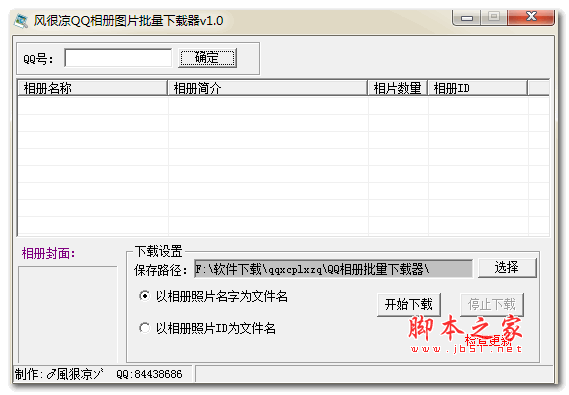Click the app icon in the title bar
Image resolution: width=569 pixels, height=395 pixels.
click(x=21, y=21)
